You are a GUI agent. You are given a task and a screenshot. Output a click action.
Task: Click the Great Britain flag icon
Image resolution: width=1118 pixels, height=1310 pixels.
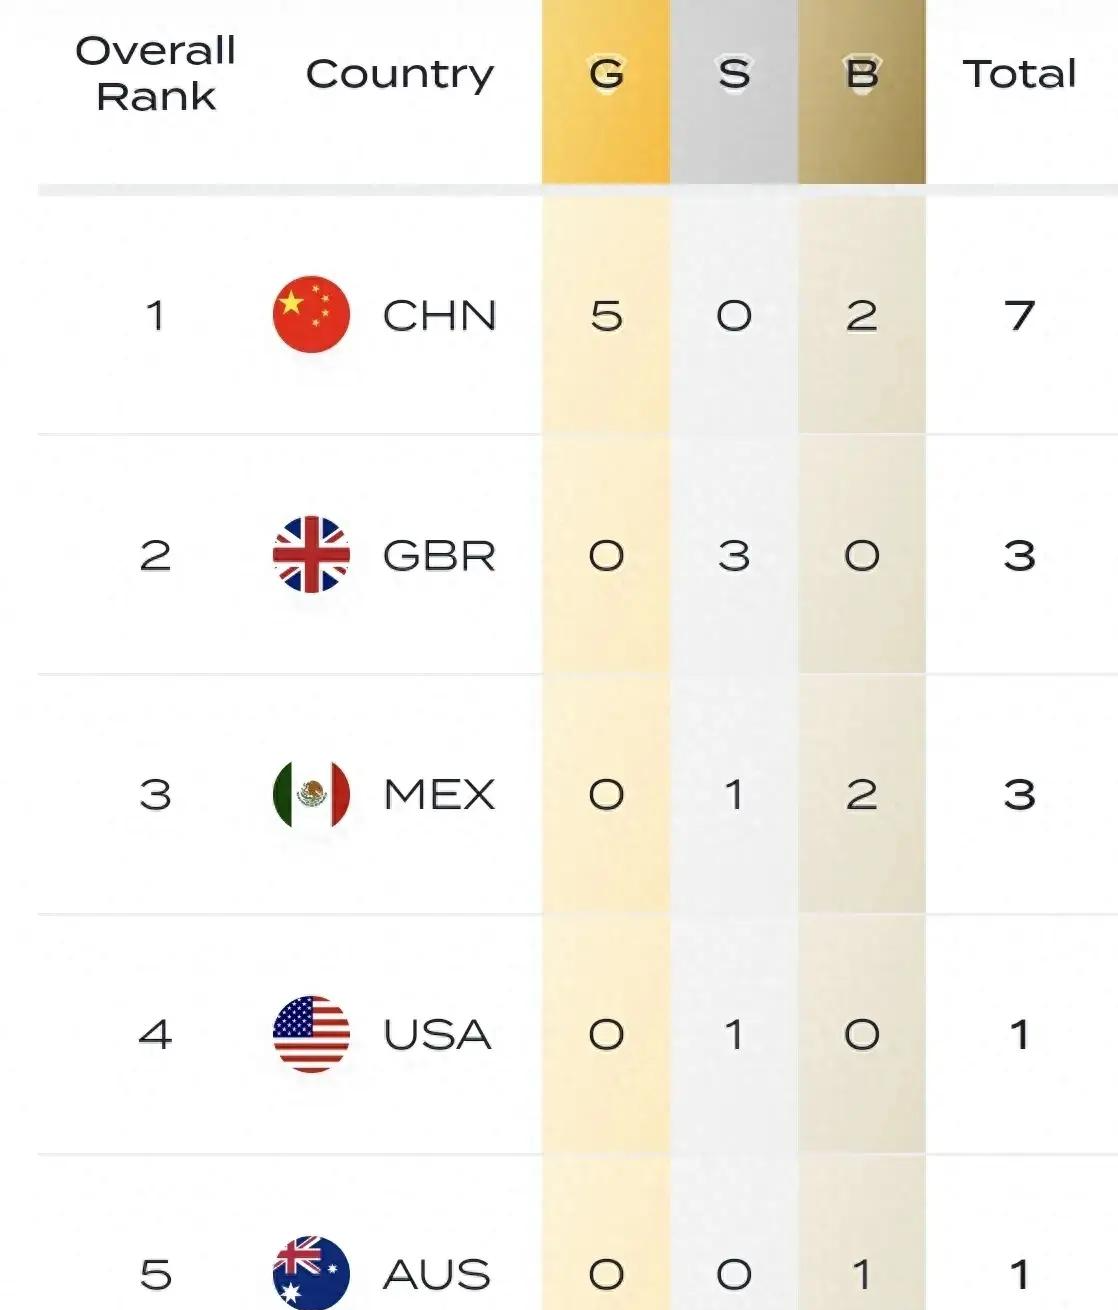[x=311, y=554]
